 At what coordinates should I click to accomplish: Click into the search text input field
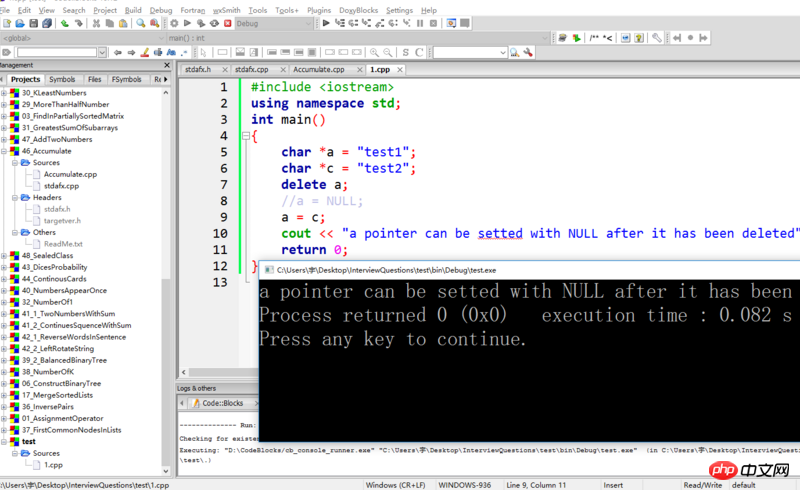click(x=57, y=52)
